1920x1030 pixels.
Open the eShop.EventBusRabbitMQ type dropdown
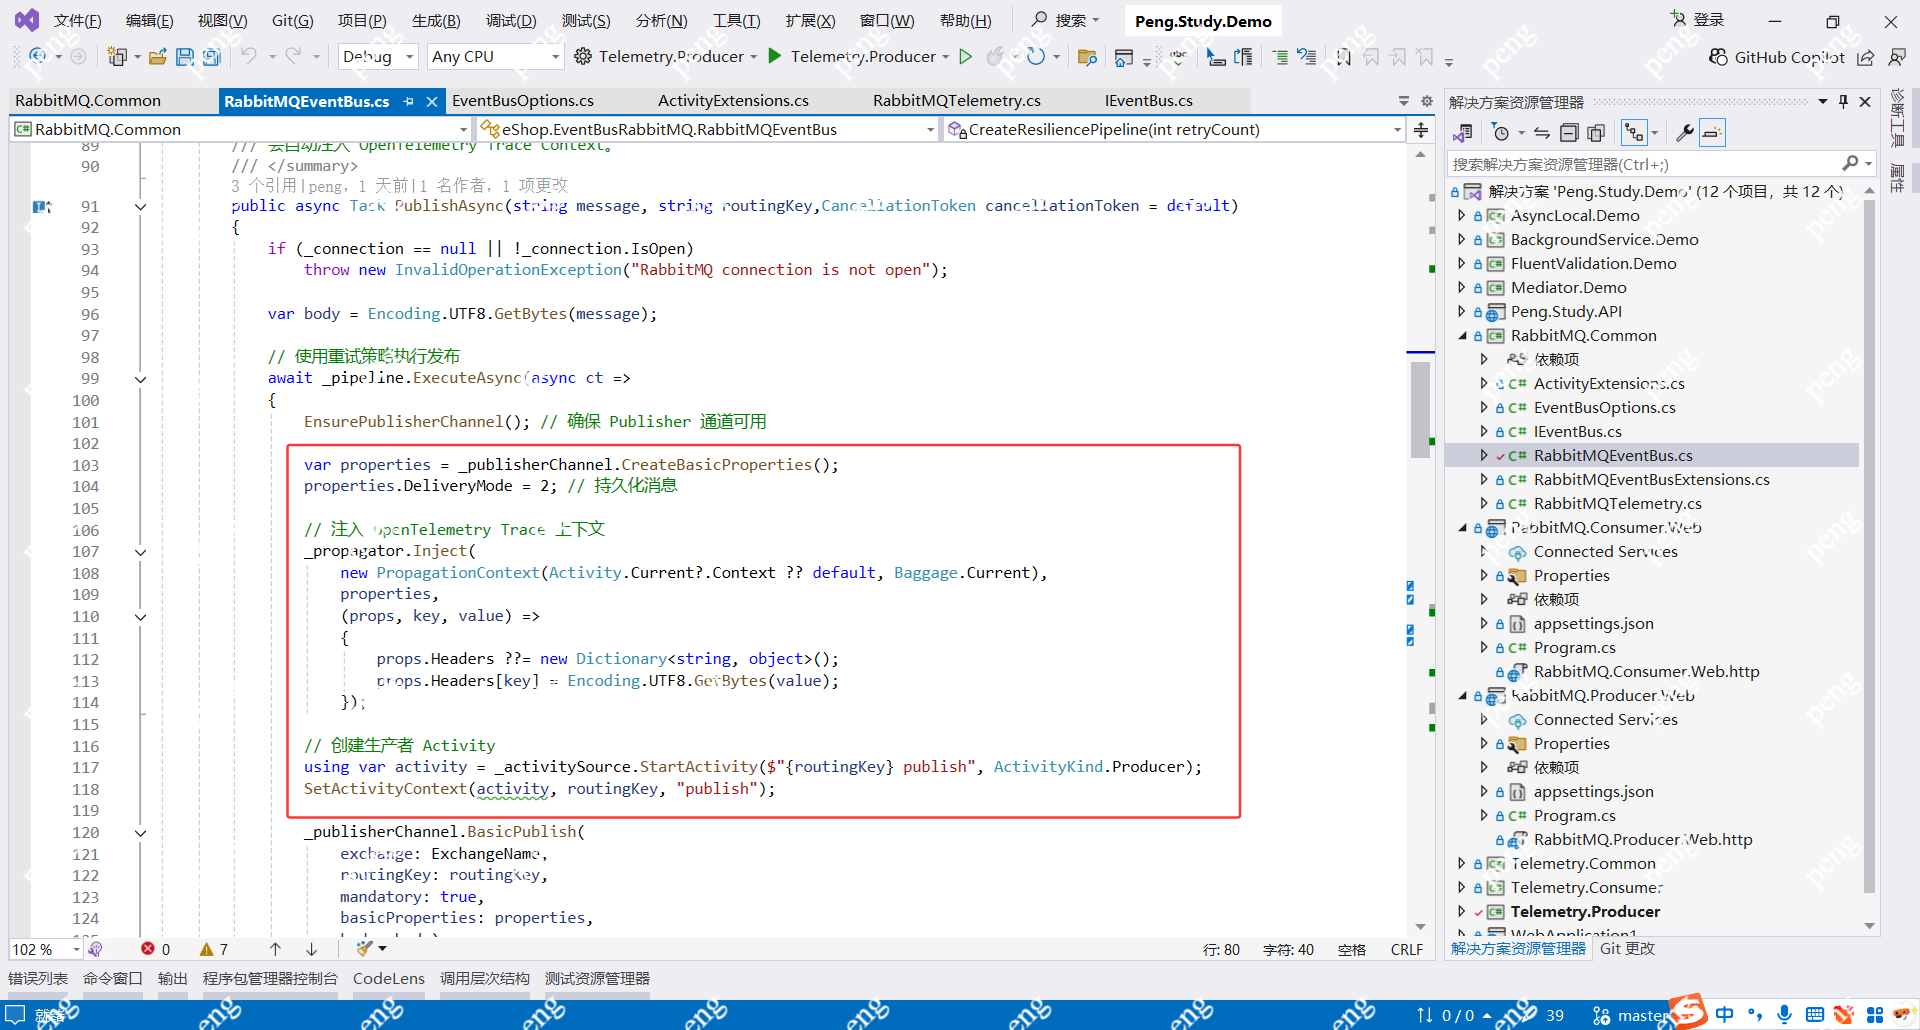(x=707, y=129)
